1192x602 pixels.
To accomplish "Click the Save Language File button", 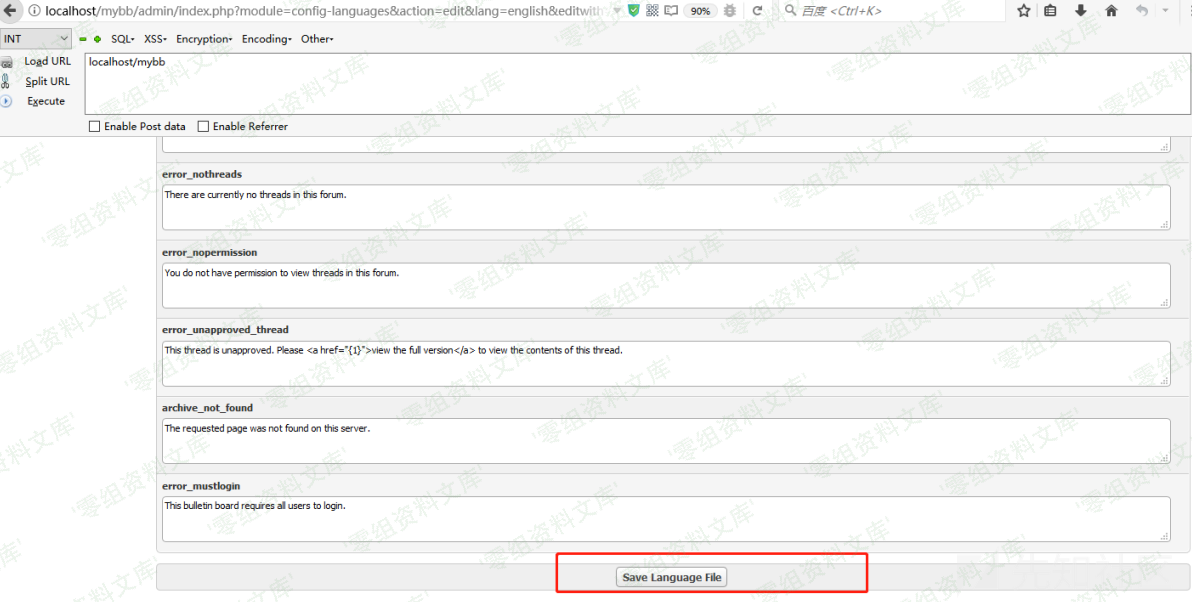I will point(672,577).
